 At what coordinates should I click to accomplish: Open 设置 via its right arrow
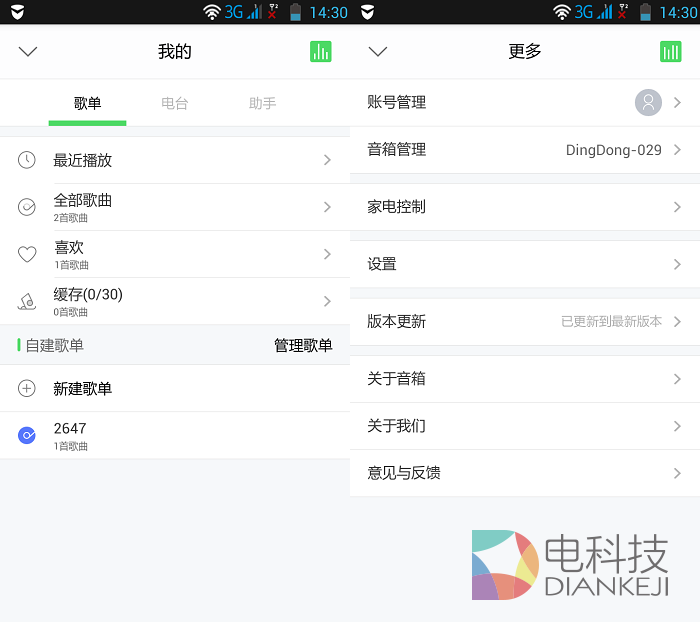(677, 264)
